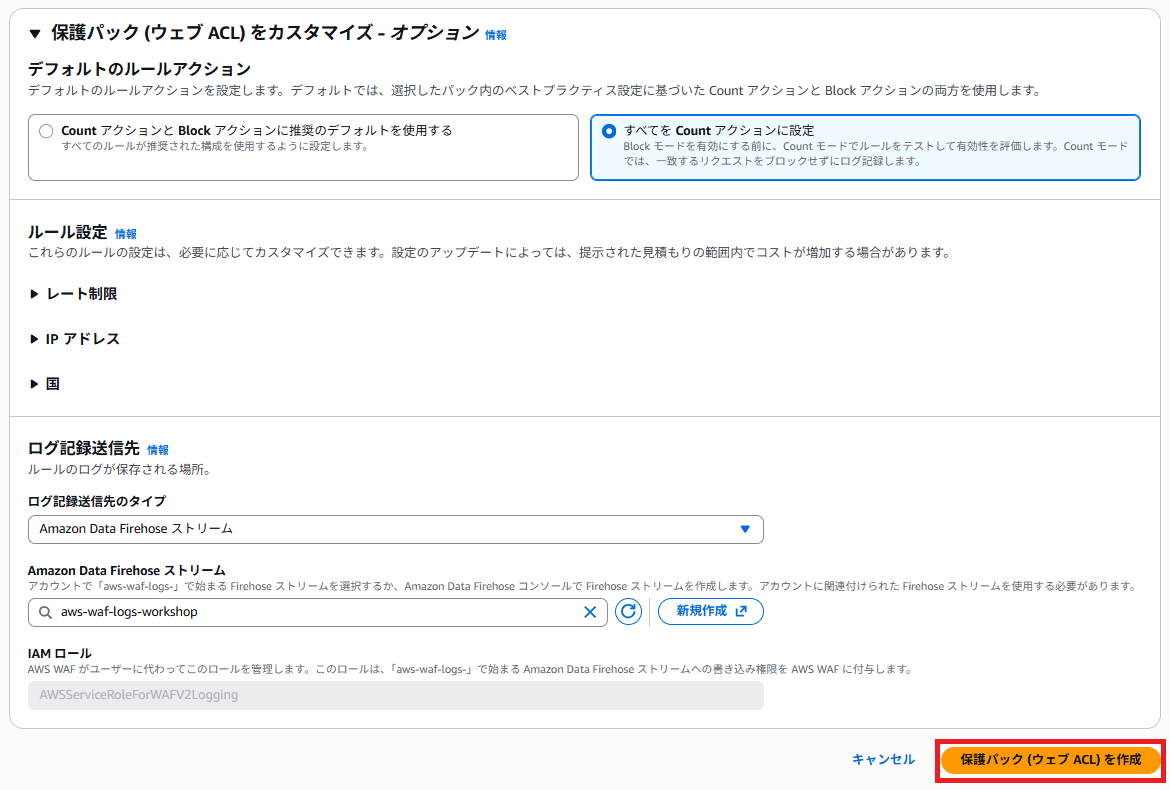Viewport: 1170px width, 790px height.
Task: Click the キャンセル button
Action: click(x=883, y=759)
